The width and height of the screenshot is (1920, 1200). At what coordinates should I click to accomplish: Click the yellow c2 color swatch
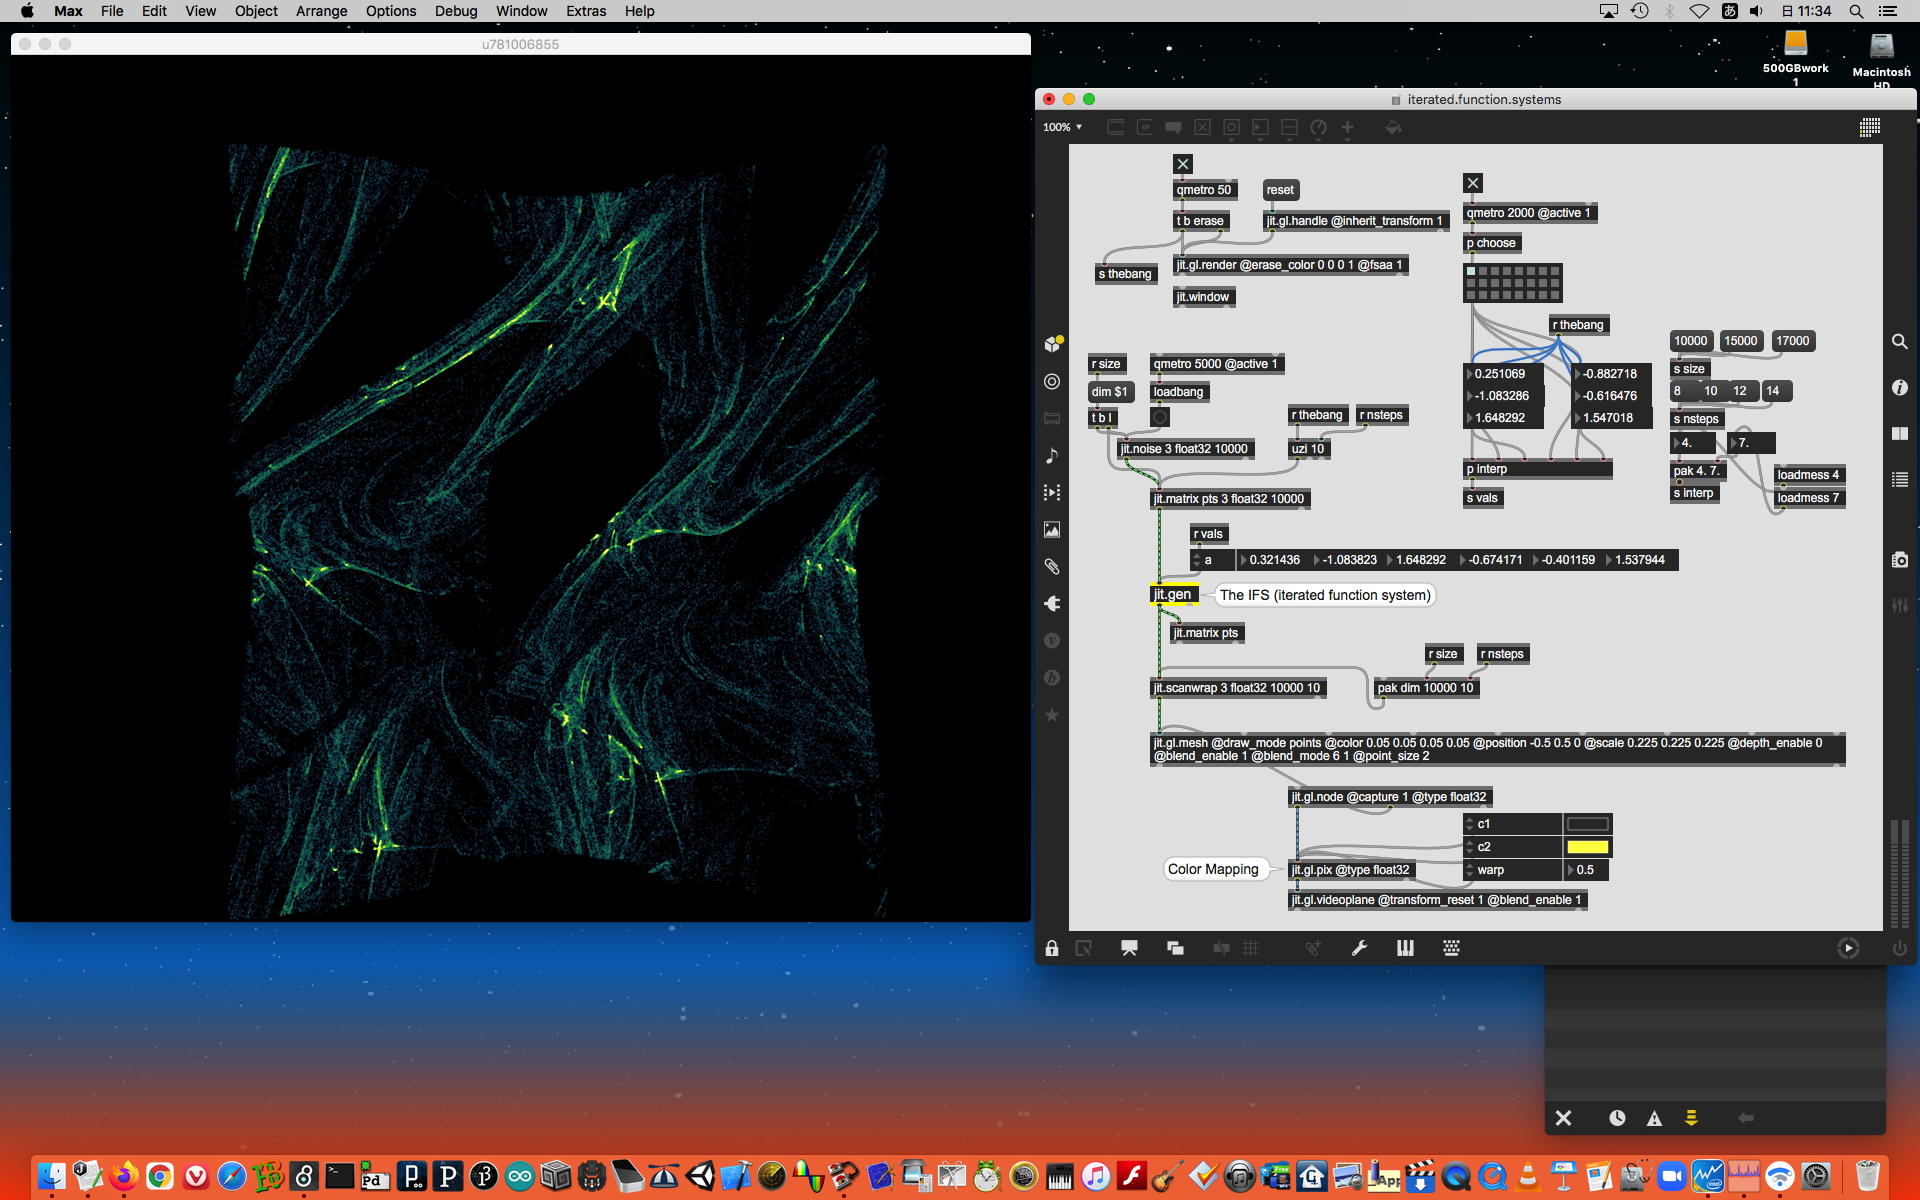click(1587, 847)
